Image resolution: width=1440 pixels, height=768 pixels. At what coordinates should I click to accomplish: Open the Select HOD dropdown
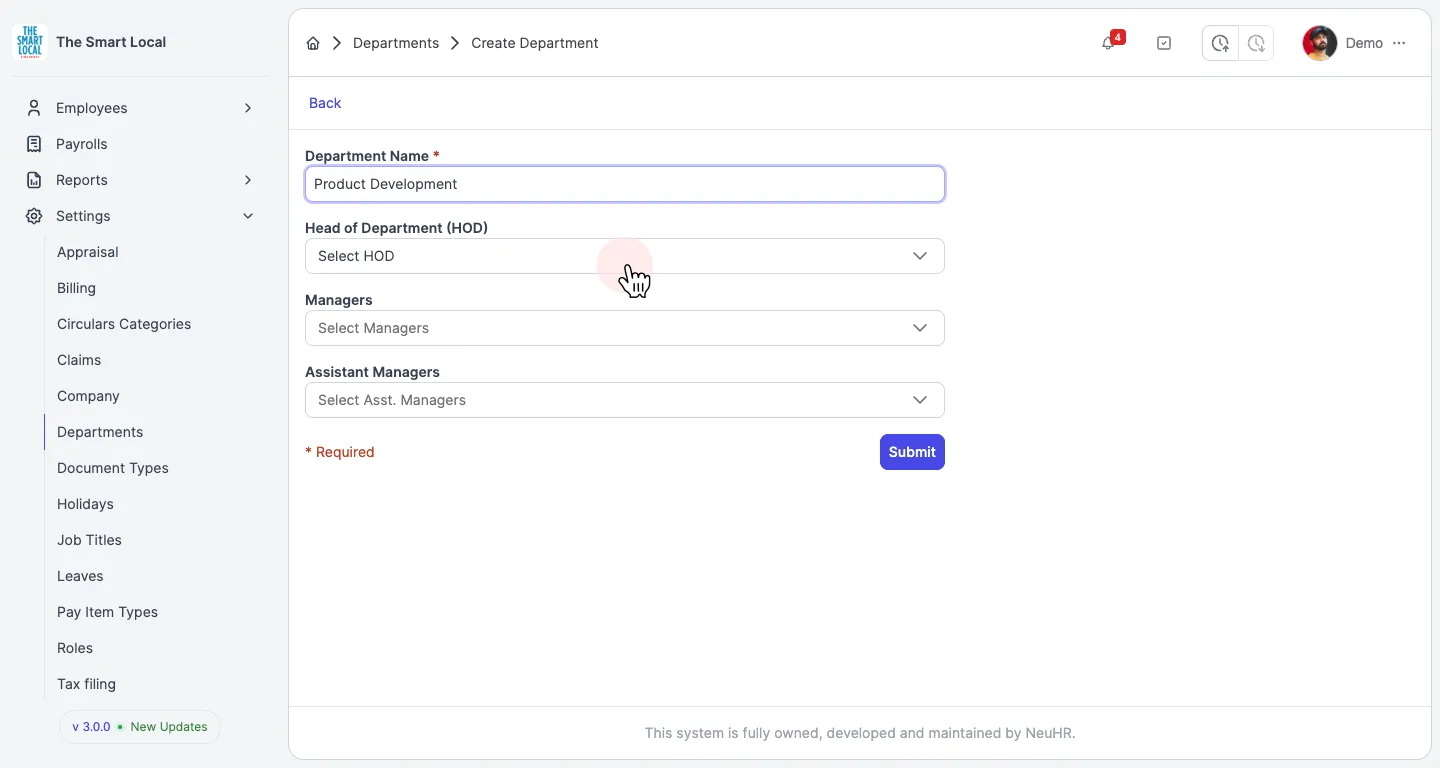625,256
